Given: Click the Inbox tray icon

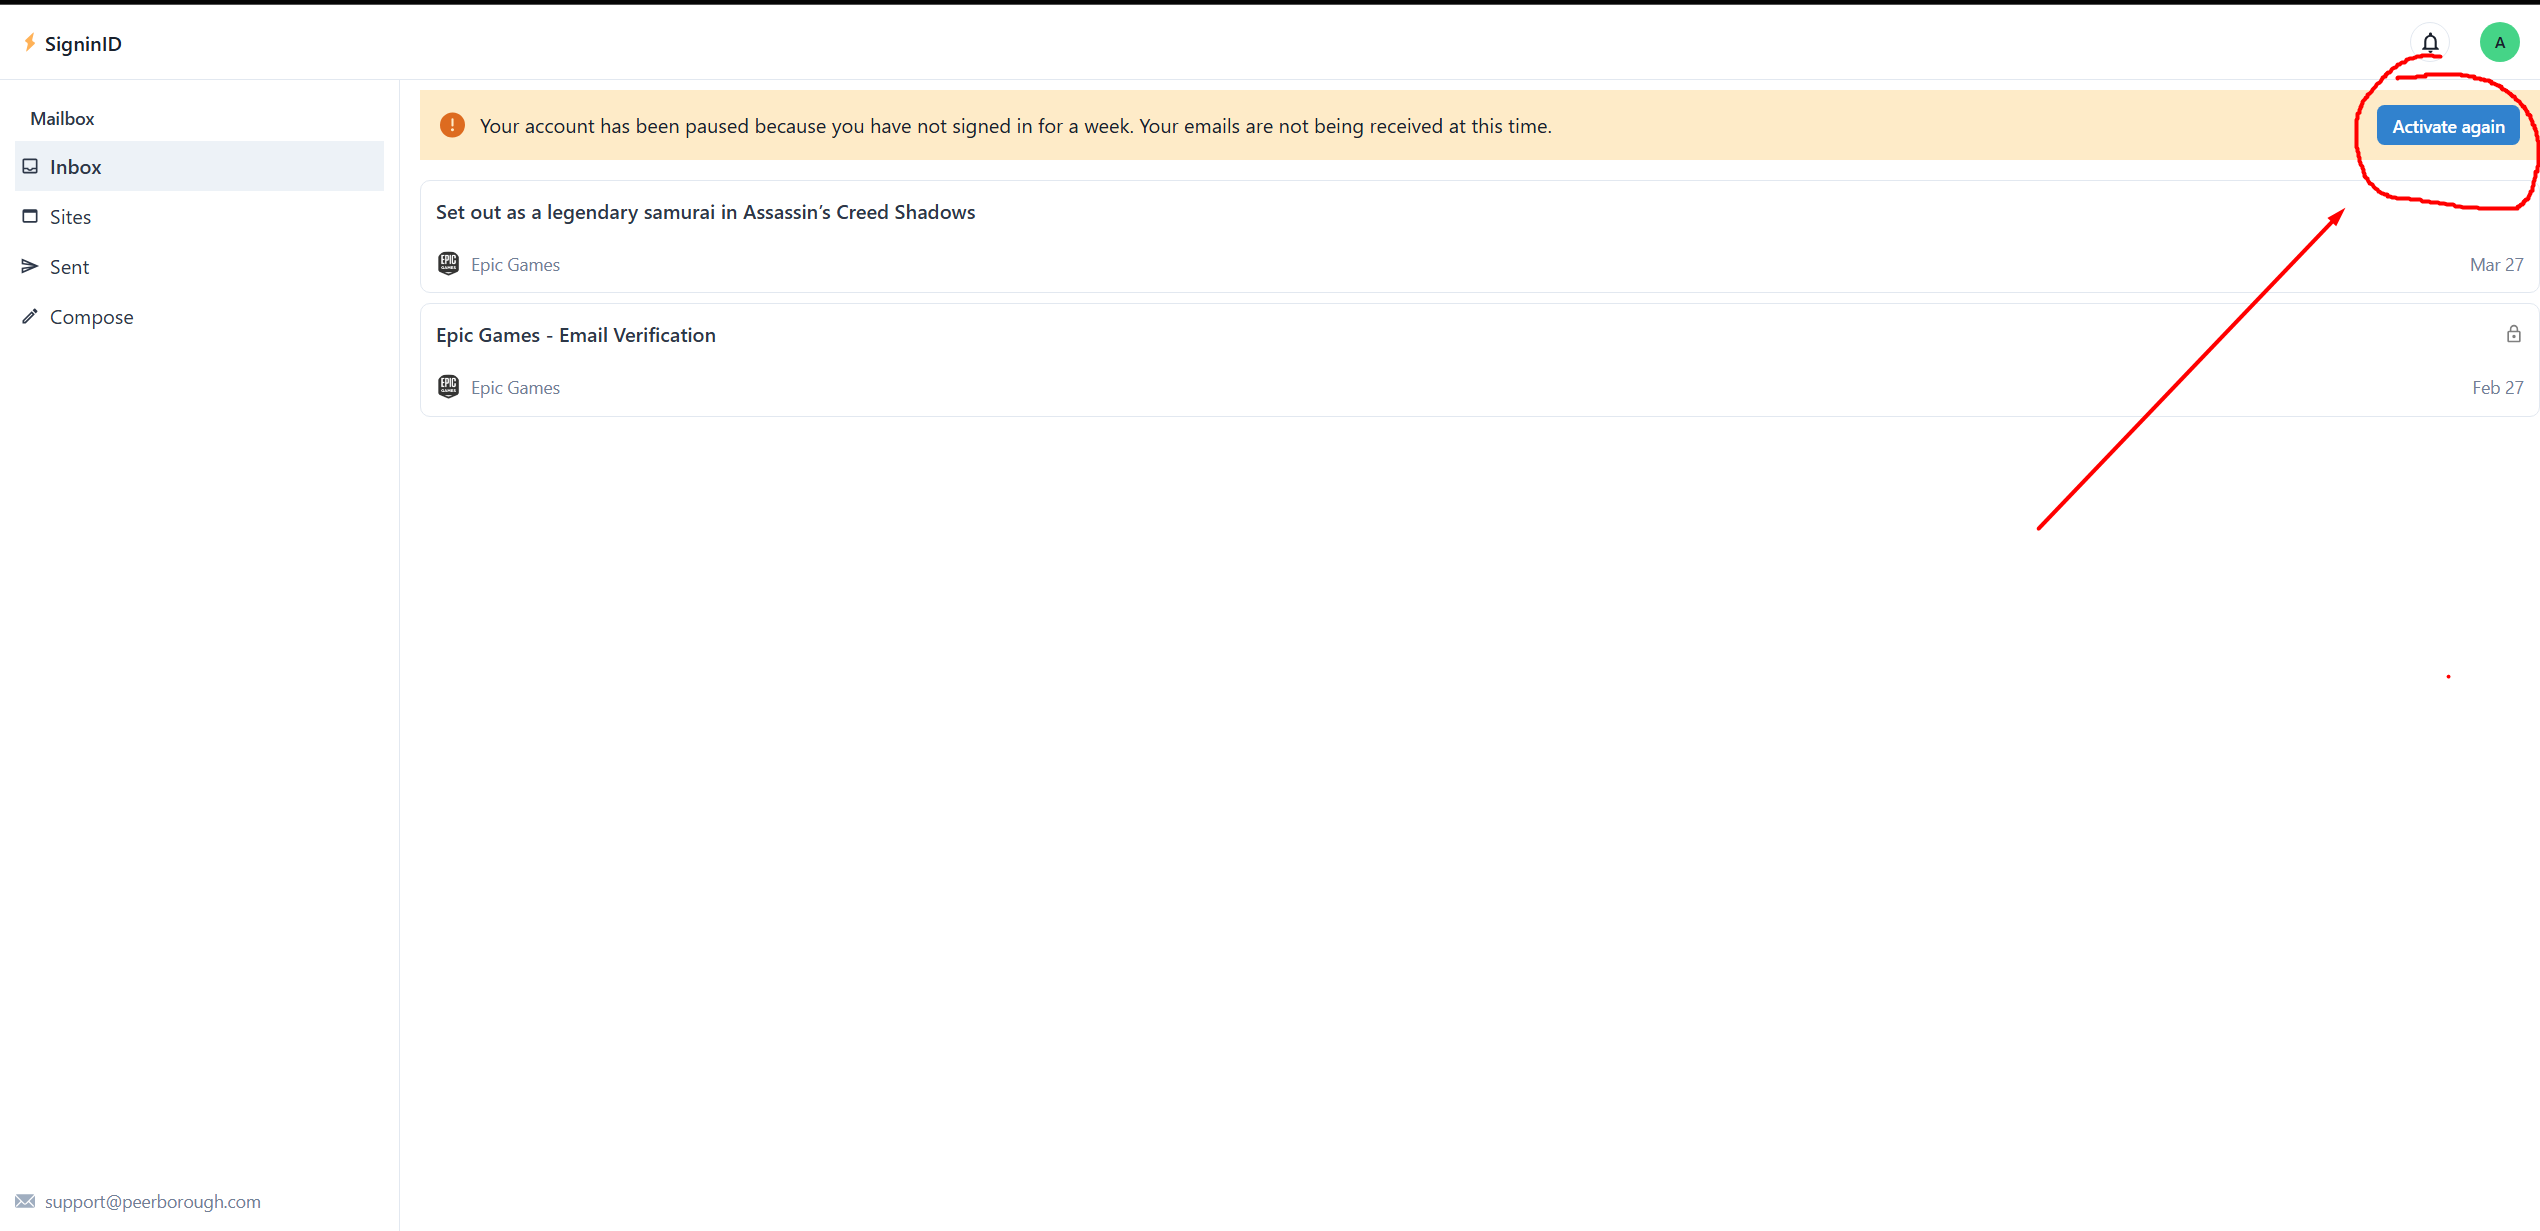Looking at the screenshot, I should [x=30, y=166].
